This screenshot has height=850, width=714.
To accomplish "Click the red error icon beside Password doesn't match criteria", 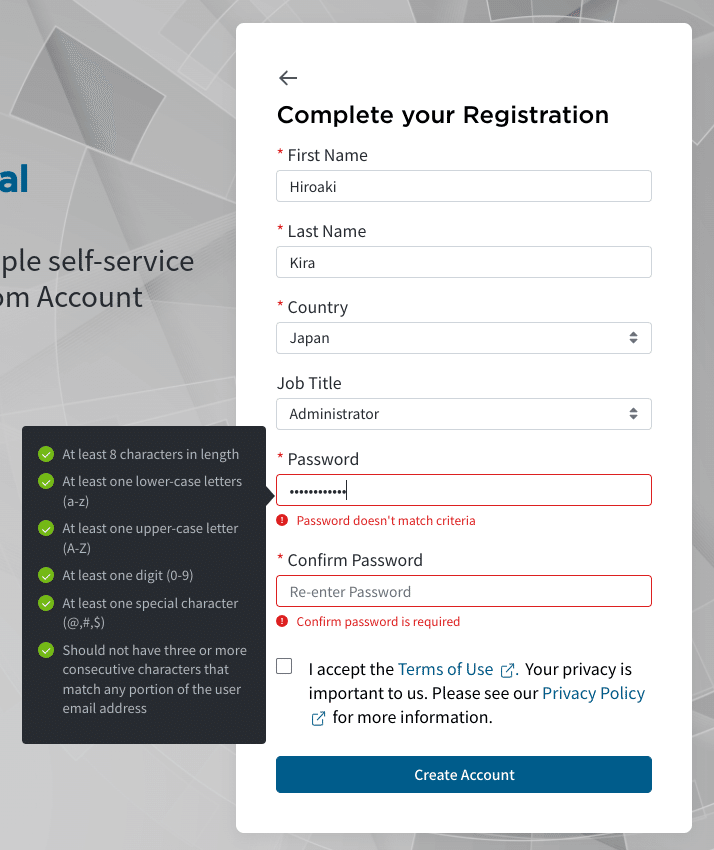I will pyautogui.click(x=282, y=520).
